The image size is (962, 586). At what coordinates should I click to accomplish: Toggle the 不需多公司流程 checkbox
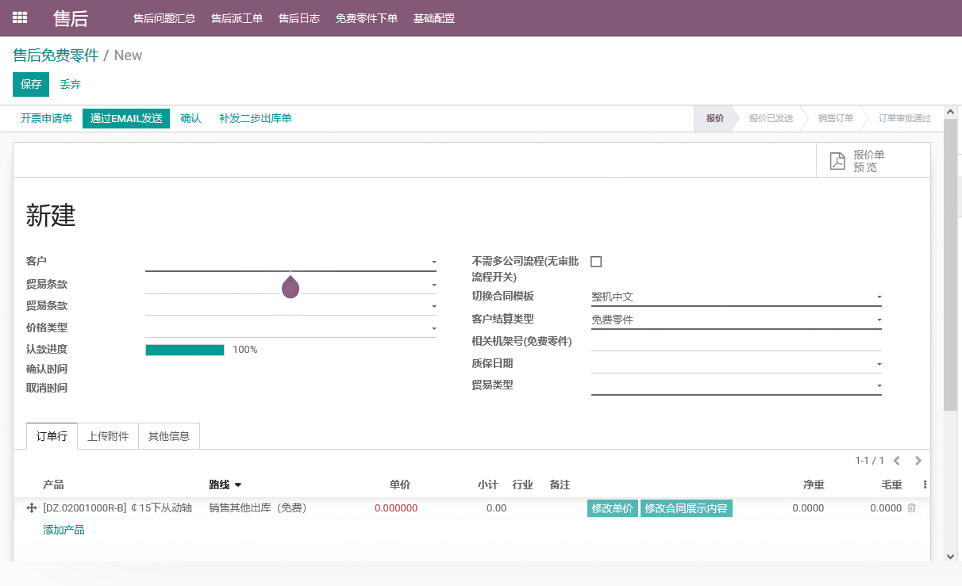pos(596,262)
